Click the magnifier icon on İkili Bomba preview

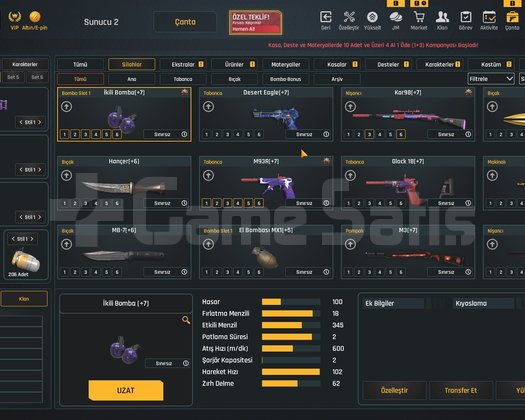click(186, 320)
